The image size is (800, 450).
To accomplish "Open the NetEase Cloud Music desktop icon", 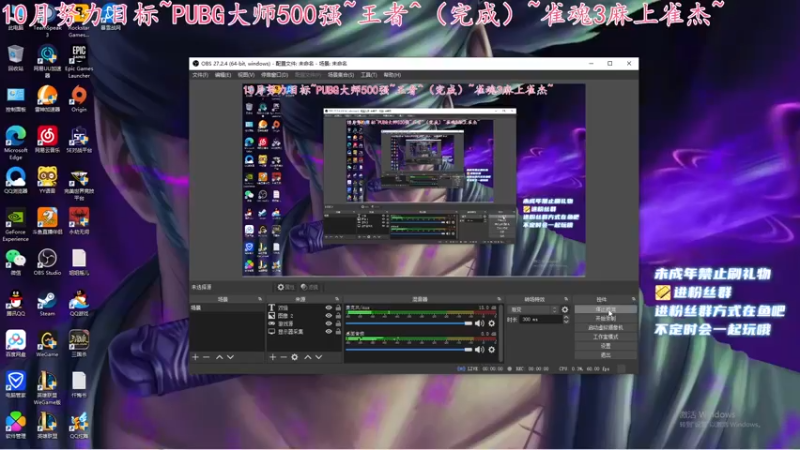I will (47, 139).
